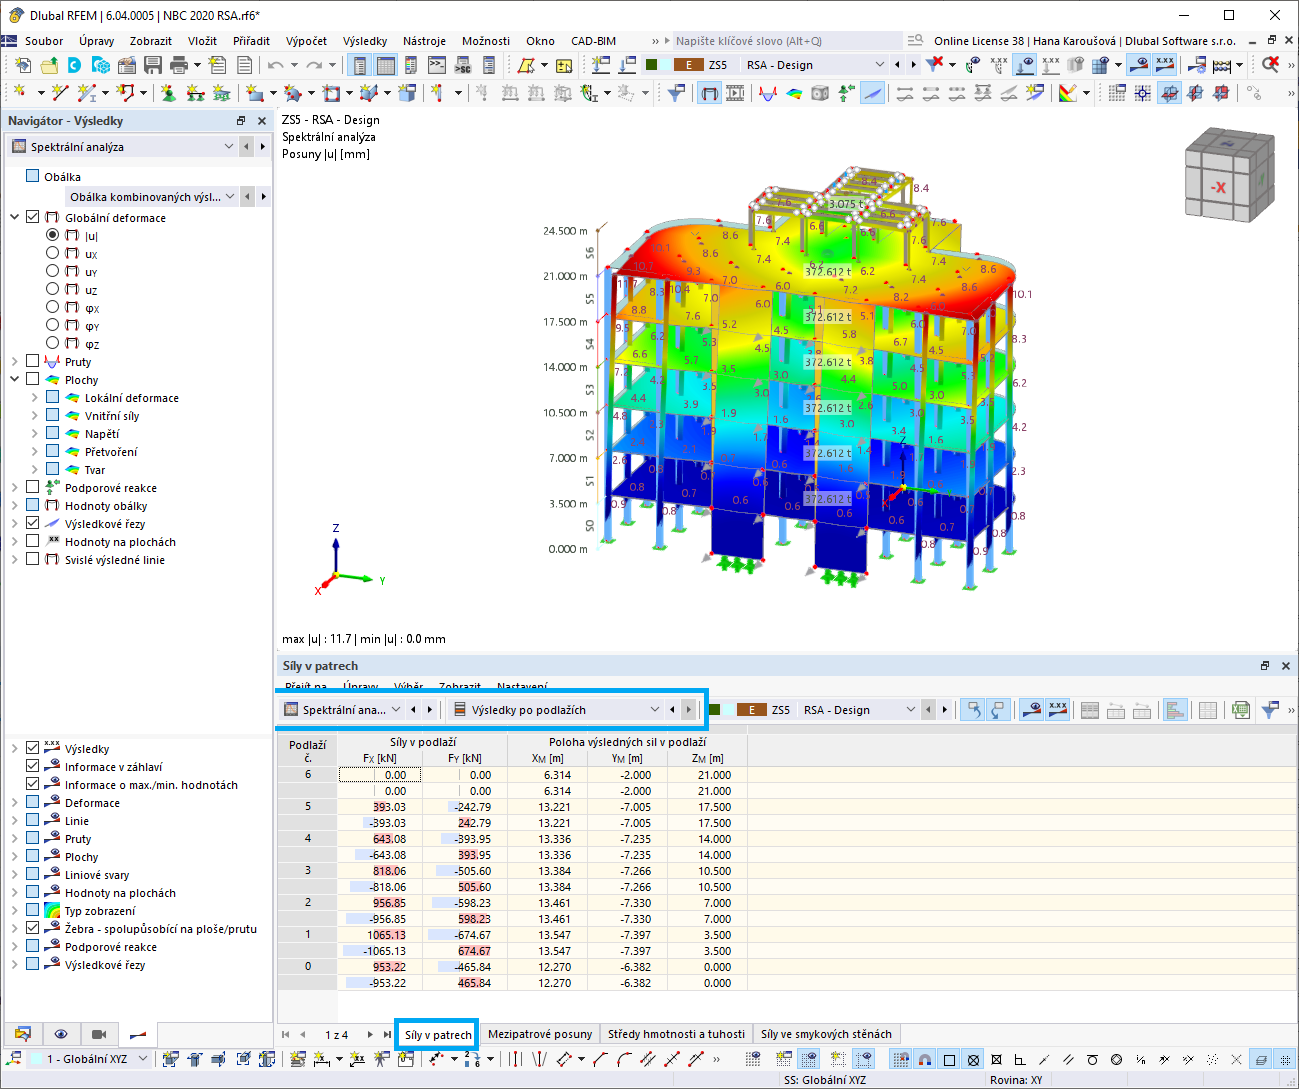
Task: Click the surface isobands results icon
Action: [794, 93]
